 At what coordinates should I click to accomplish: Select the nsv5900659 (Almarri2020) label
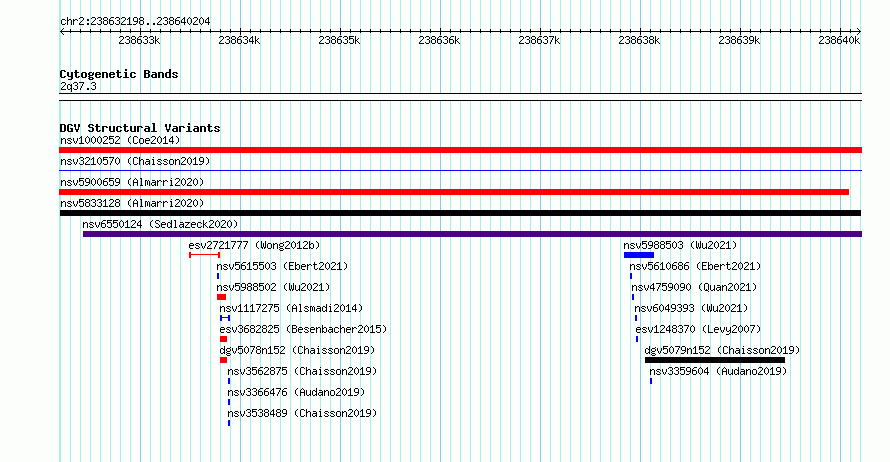click(132, 182)
